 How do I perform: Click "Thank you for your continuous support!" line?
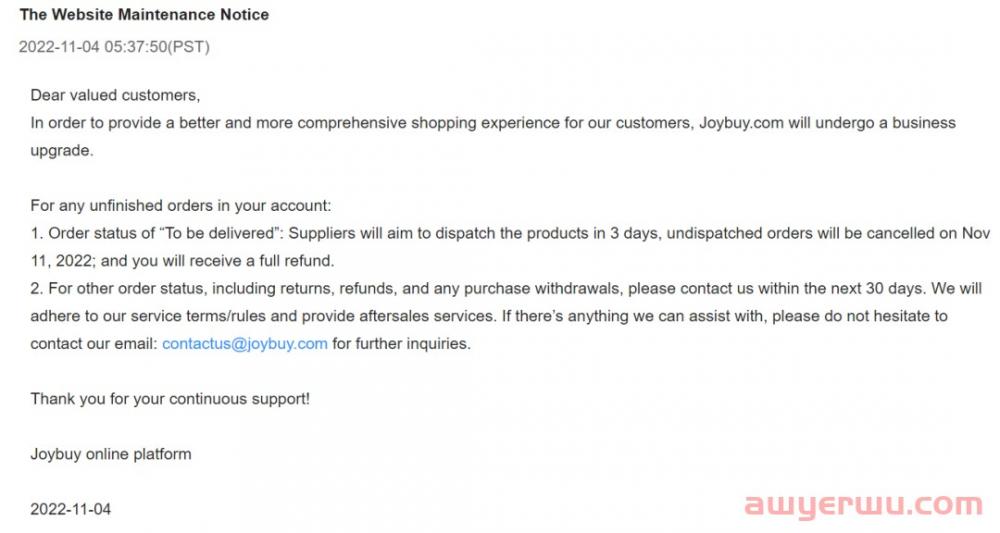pyautogui.click(x=170, y=399)
